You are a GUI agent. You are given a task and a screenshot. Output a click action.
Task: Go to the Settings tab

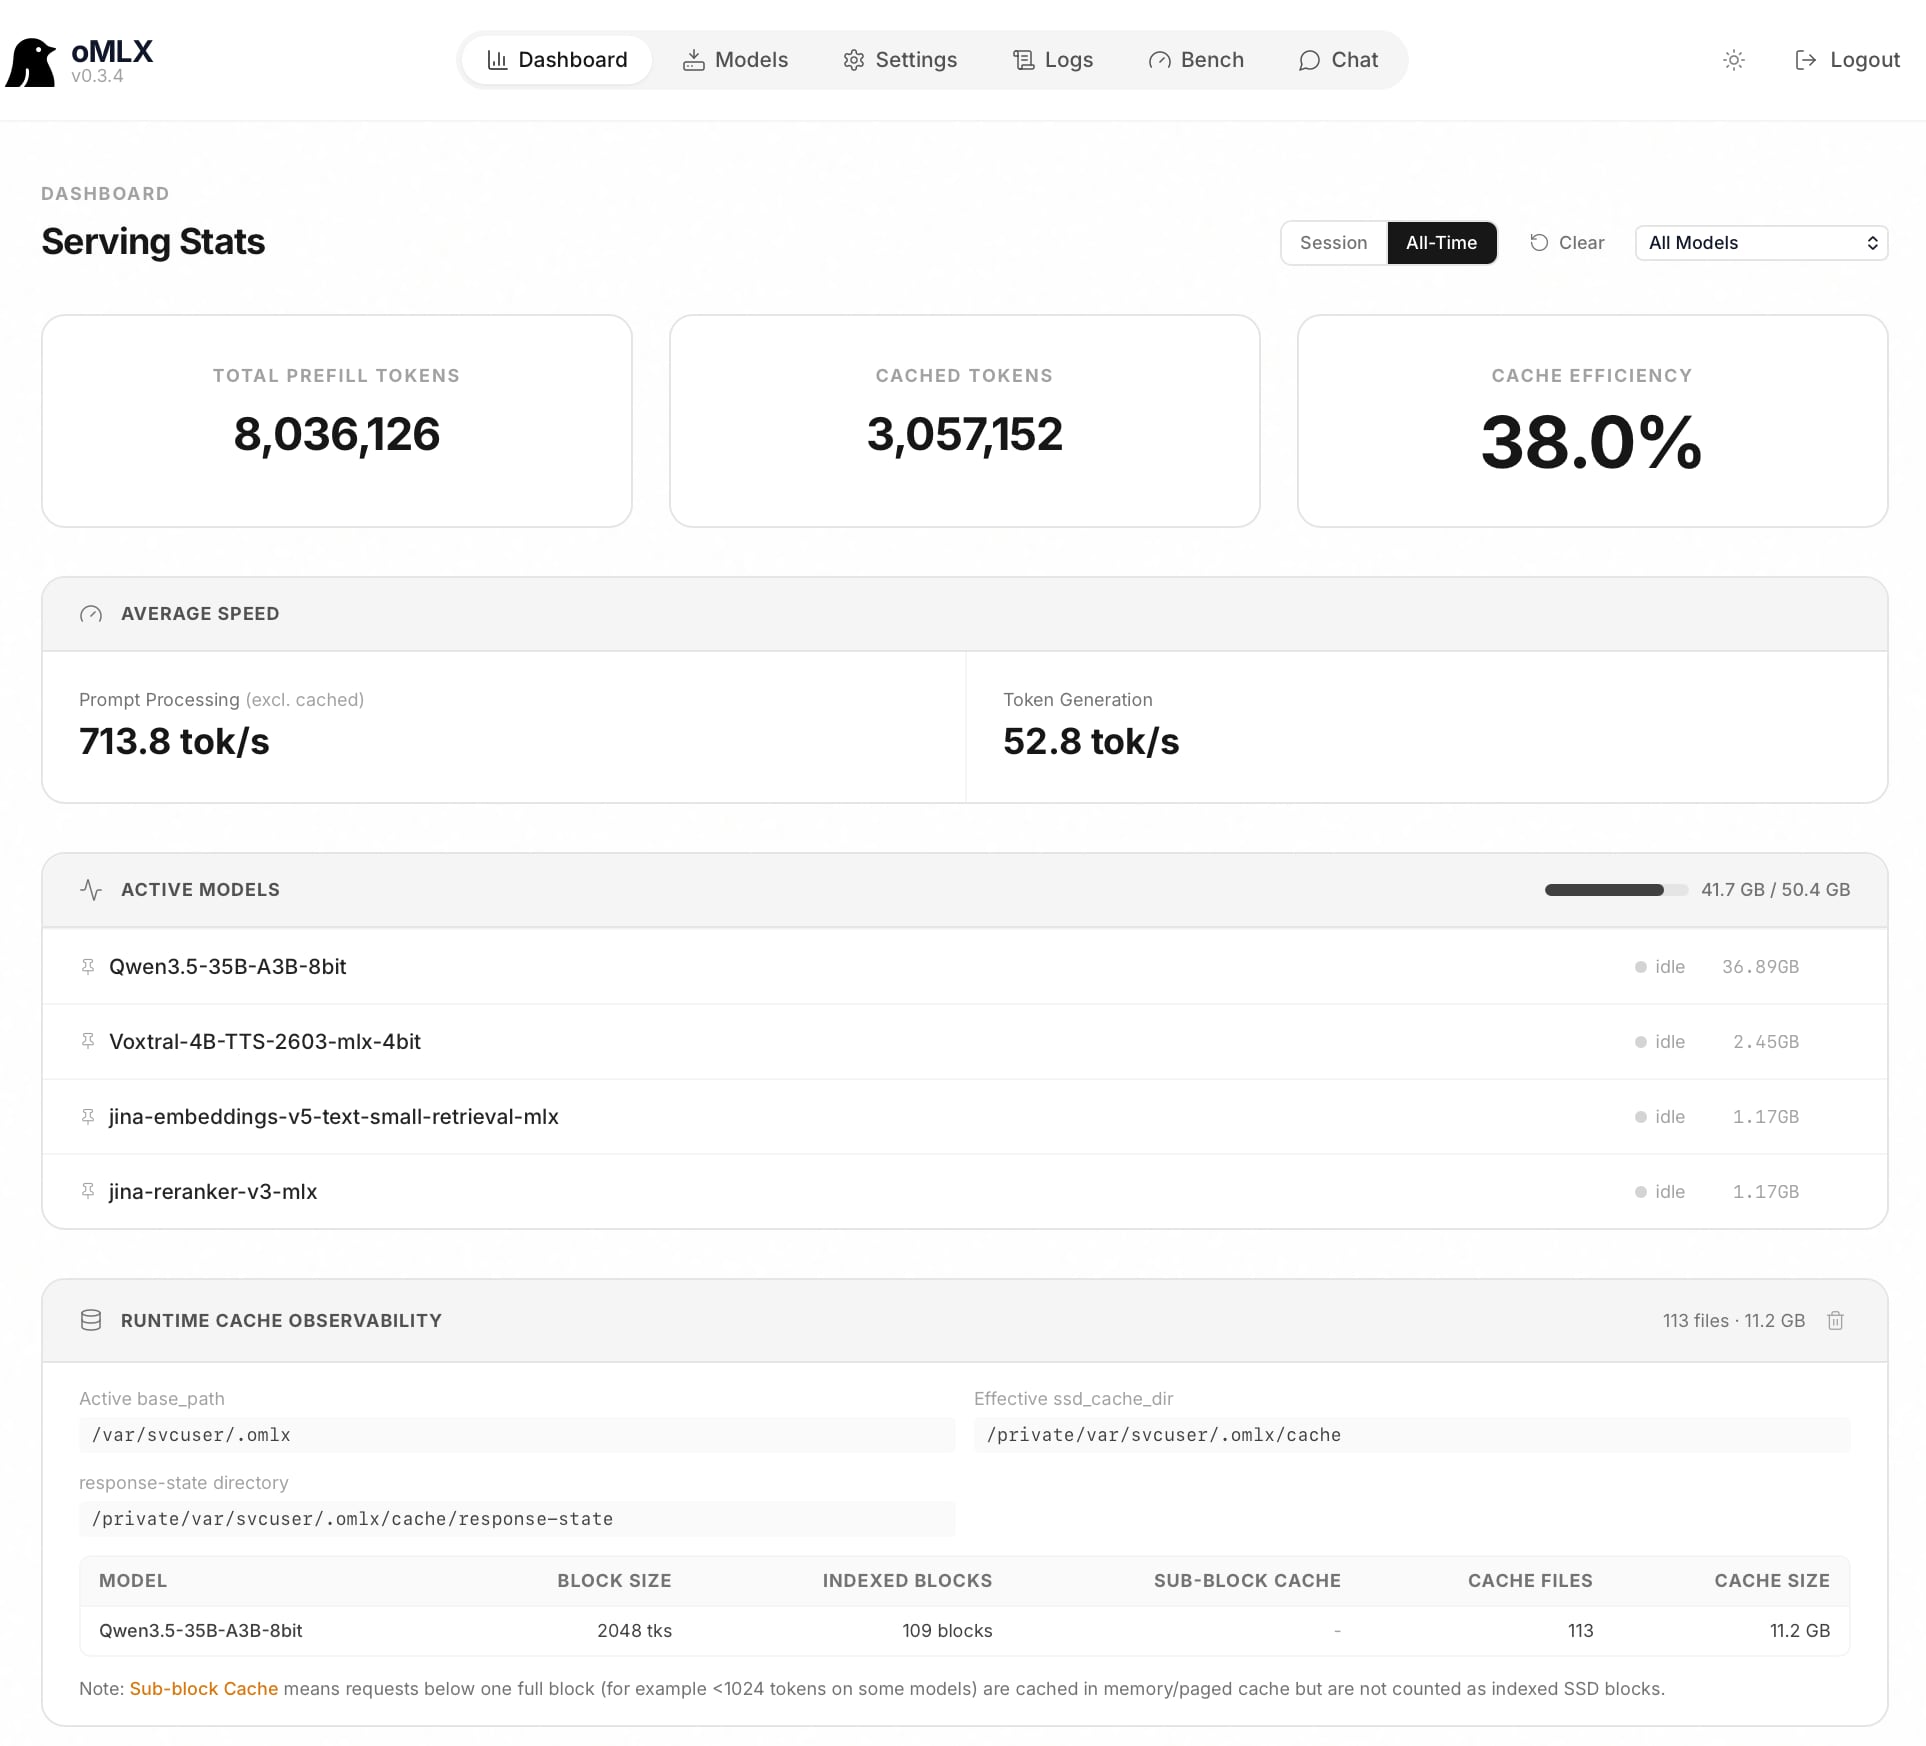point(900,60)
